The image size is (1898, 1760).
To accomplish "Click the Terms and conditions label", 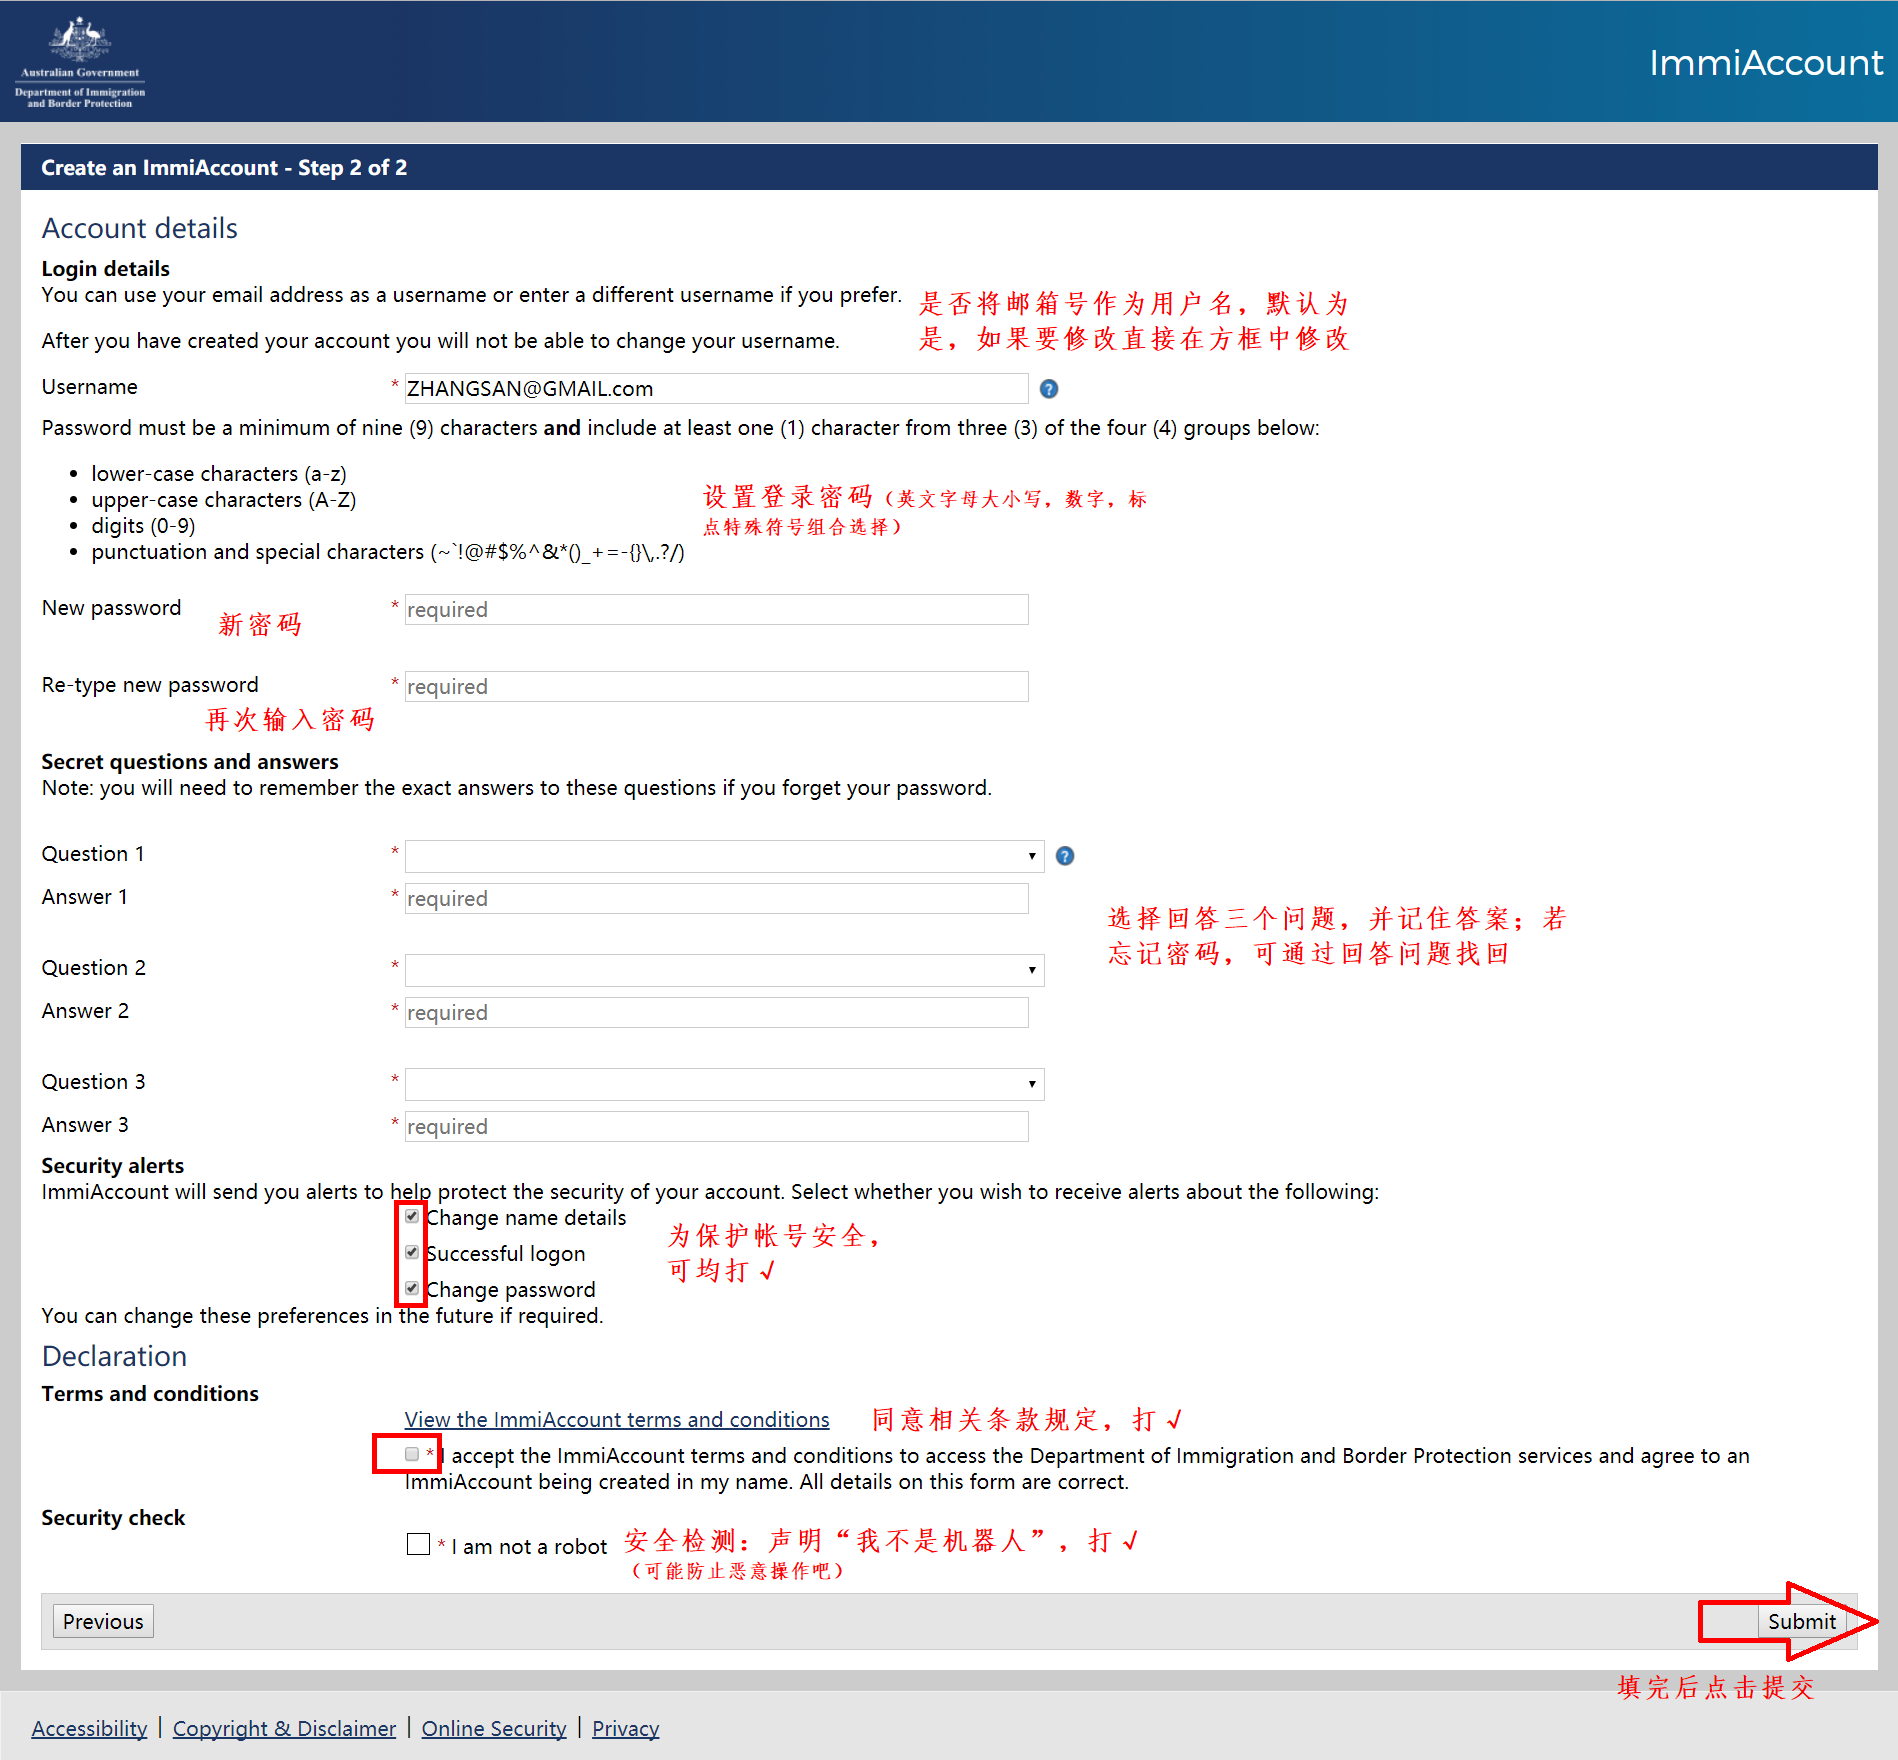I will click(x=150, y=1394).
